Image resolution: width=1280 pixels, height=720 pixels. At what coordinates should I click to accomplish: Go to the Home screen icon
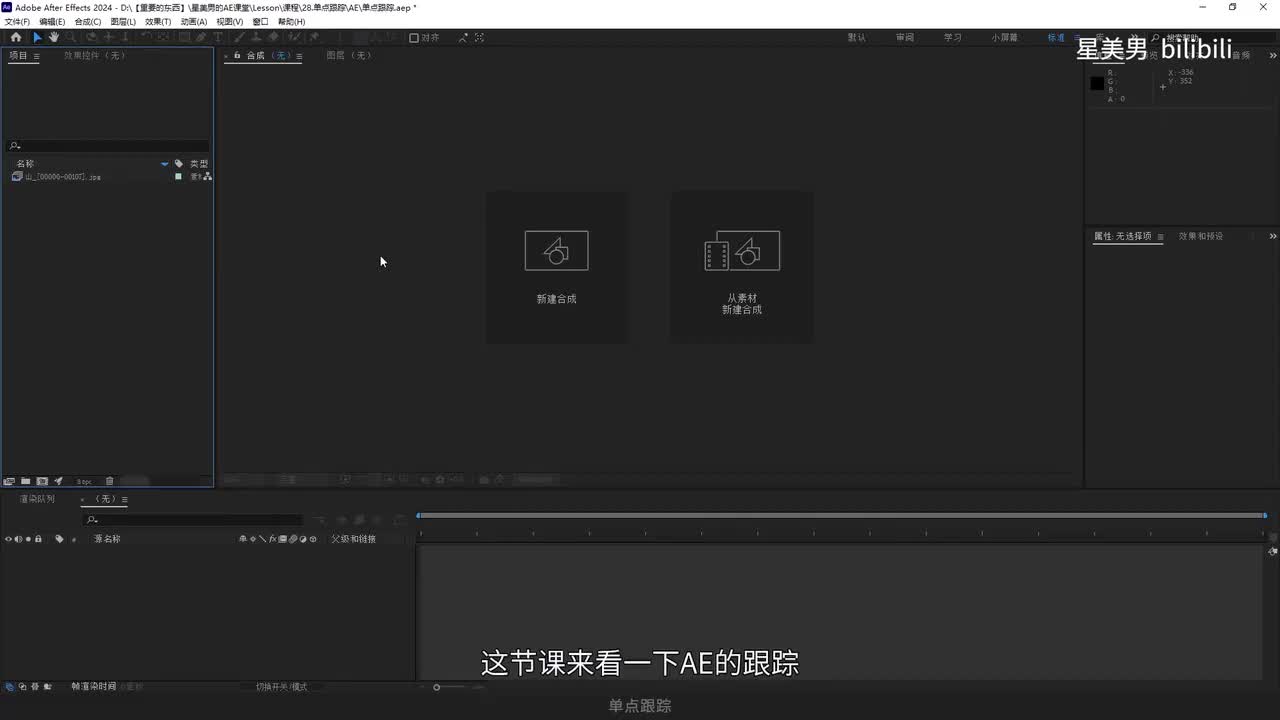click(x=16, y=37)
